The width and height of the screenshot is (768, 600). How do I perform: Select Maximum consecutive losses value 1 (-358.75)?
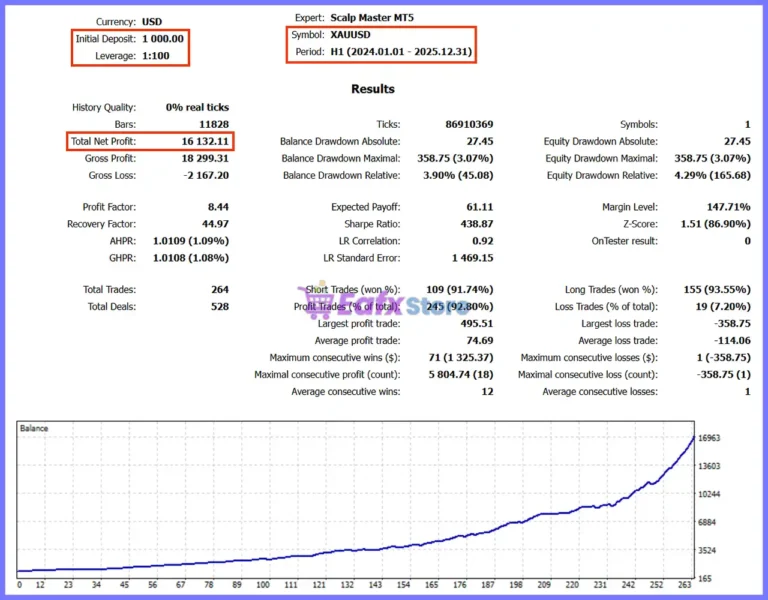pyautogui.click(x=724, y=358)
